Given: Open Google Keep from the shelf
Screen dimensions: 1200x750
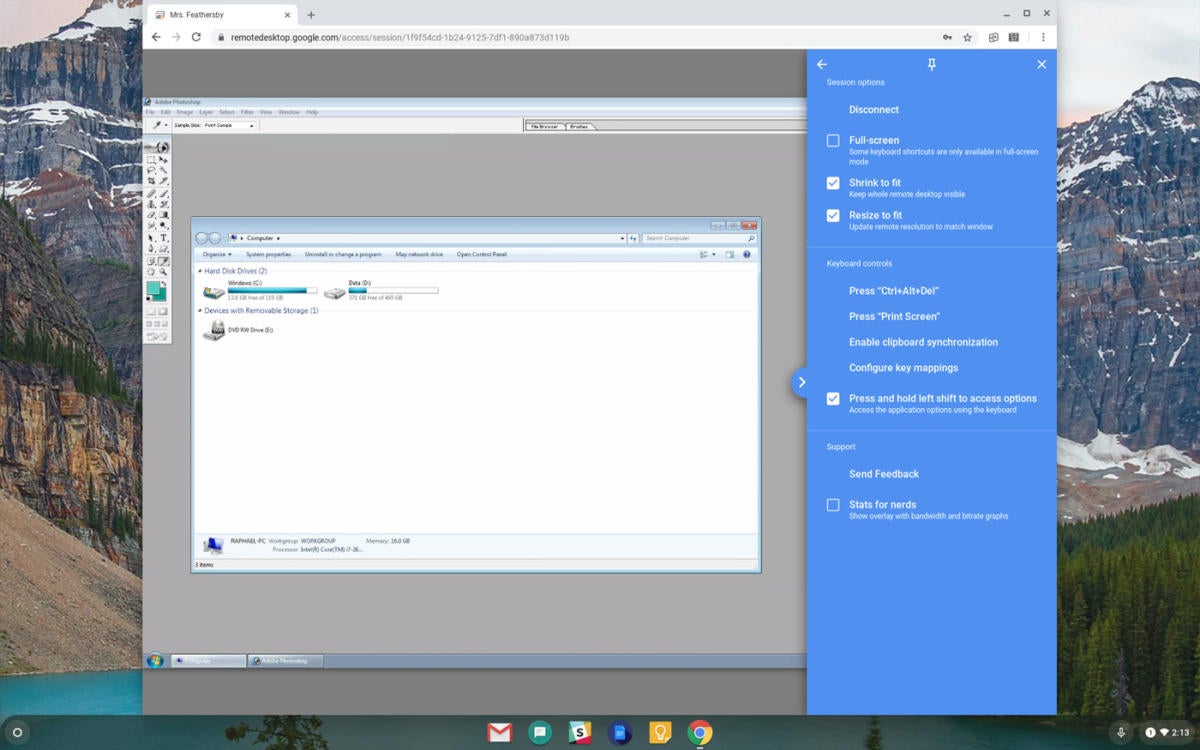Looking at the screenshot, I should (x=660, y=733).
